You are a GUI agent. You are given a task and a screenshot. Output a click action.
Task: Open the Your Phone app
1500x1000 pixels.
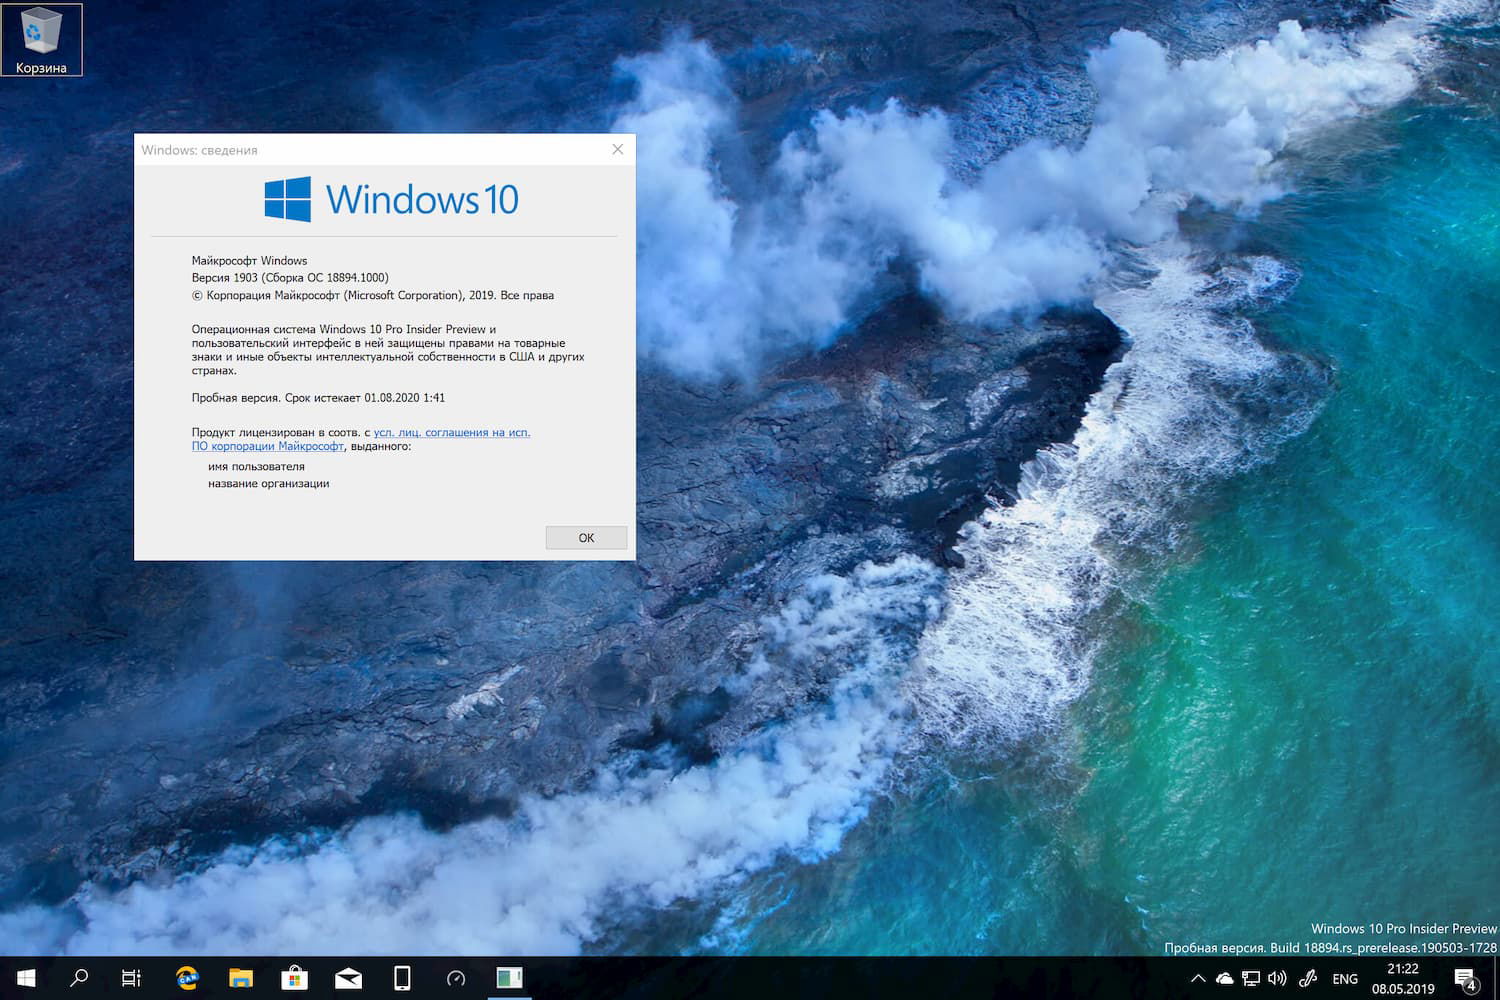click(402, 978)
